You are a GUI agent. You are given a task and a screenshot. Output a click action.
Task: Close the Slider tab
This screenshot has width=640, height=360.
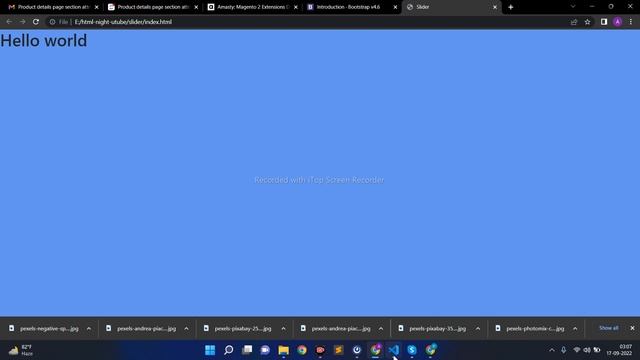coord(495,7)
